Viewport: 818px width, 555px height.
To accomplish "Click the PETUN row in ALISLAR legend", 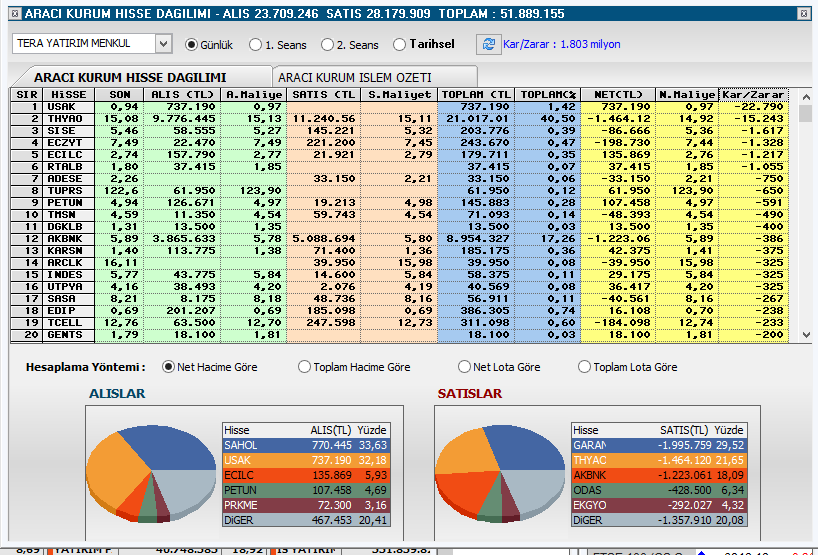I will [306, 490].
